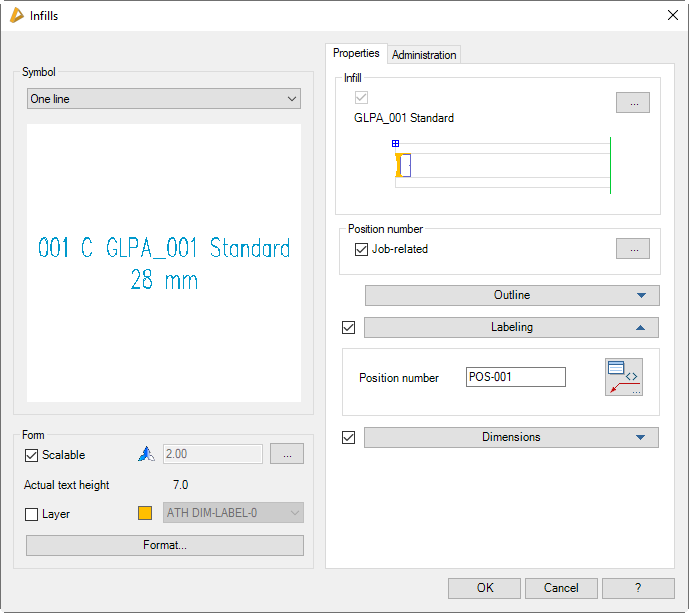This screenshot has height=613, width=689.
Task: Collapse the Labeling section
Action: [x=511, y=327]
